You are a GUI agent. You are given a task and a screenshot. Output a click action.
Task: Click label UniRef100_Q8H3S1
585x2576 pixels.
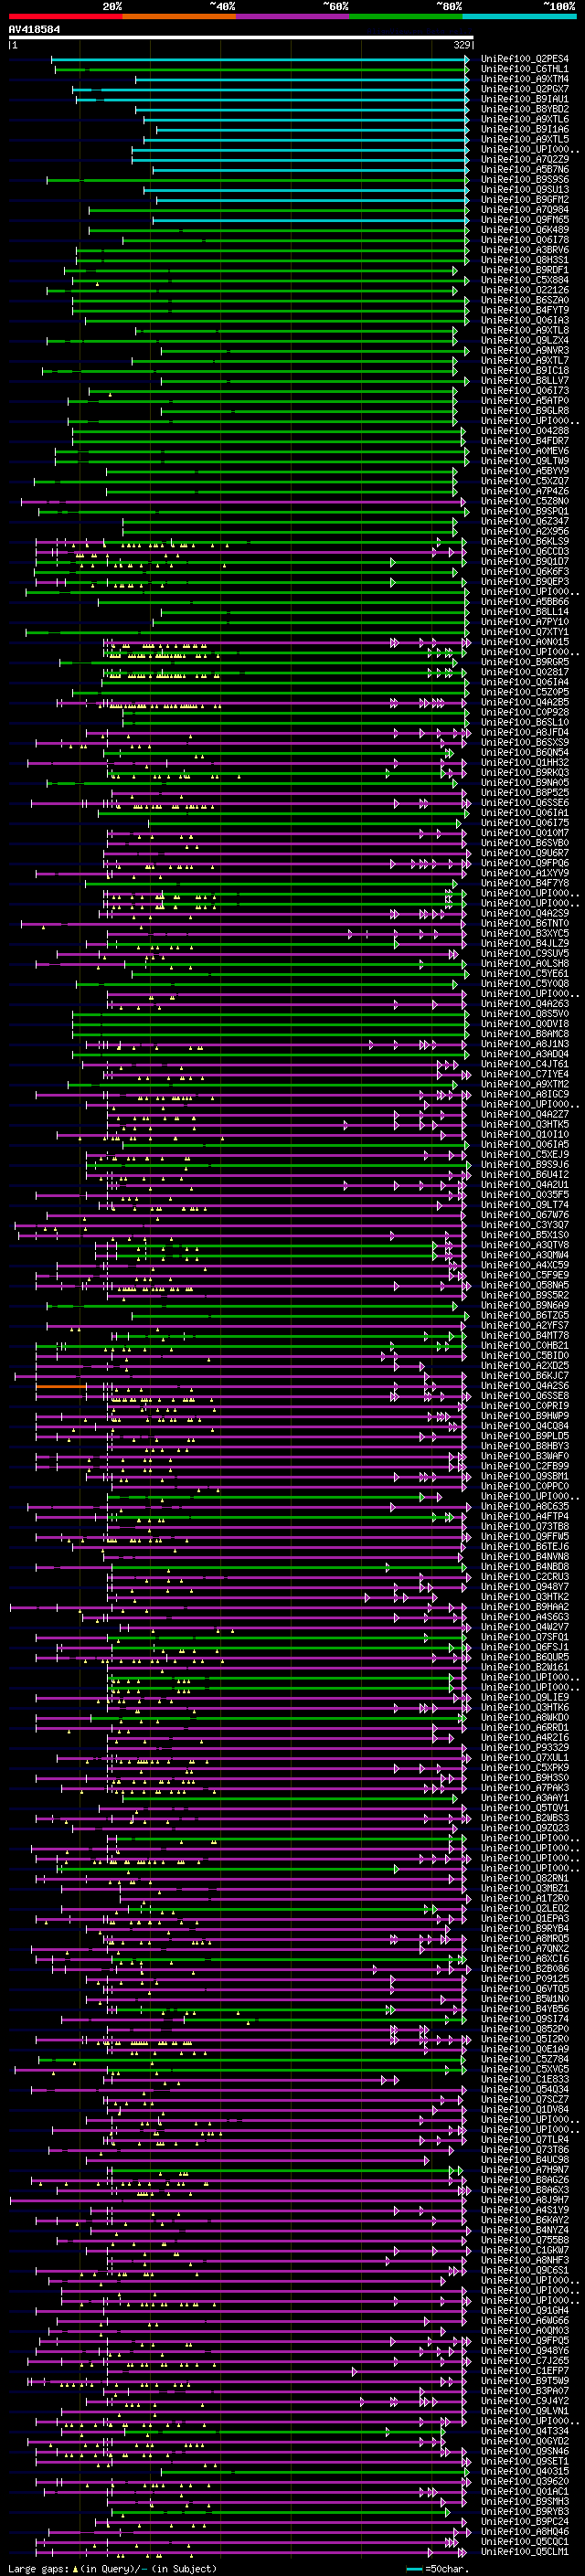click(x=525, y=260)
